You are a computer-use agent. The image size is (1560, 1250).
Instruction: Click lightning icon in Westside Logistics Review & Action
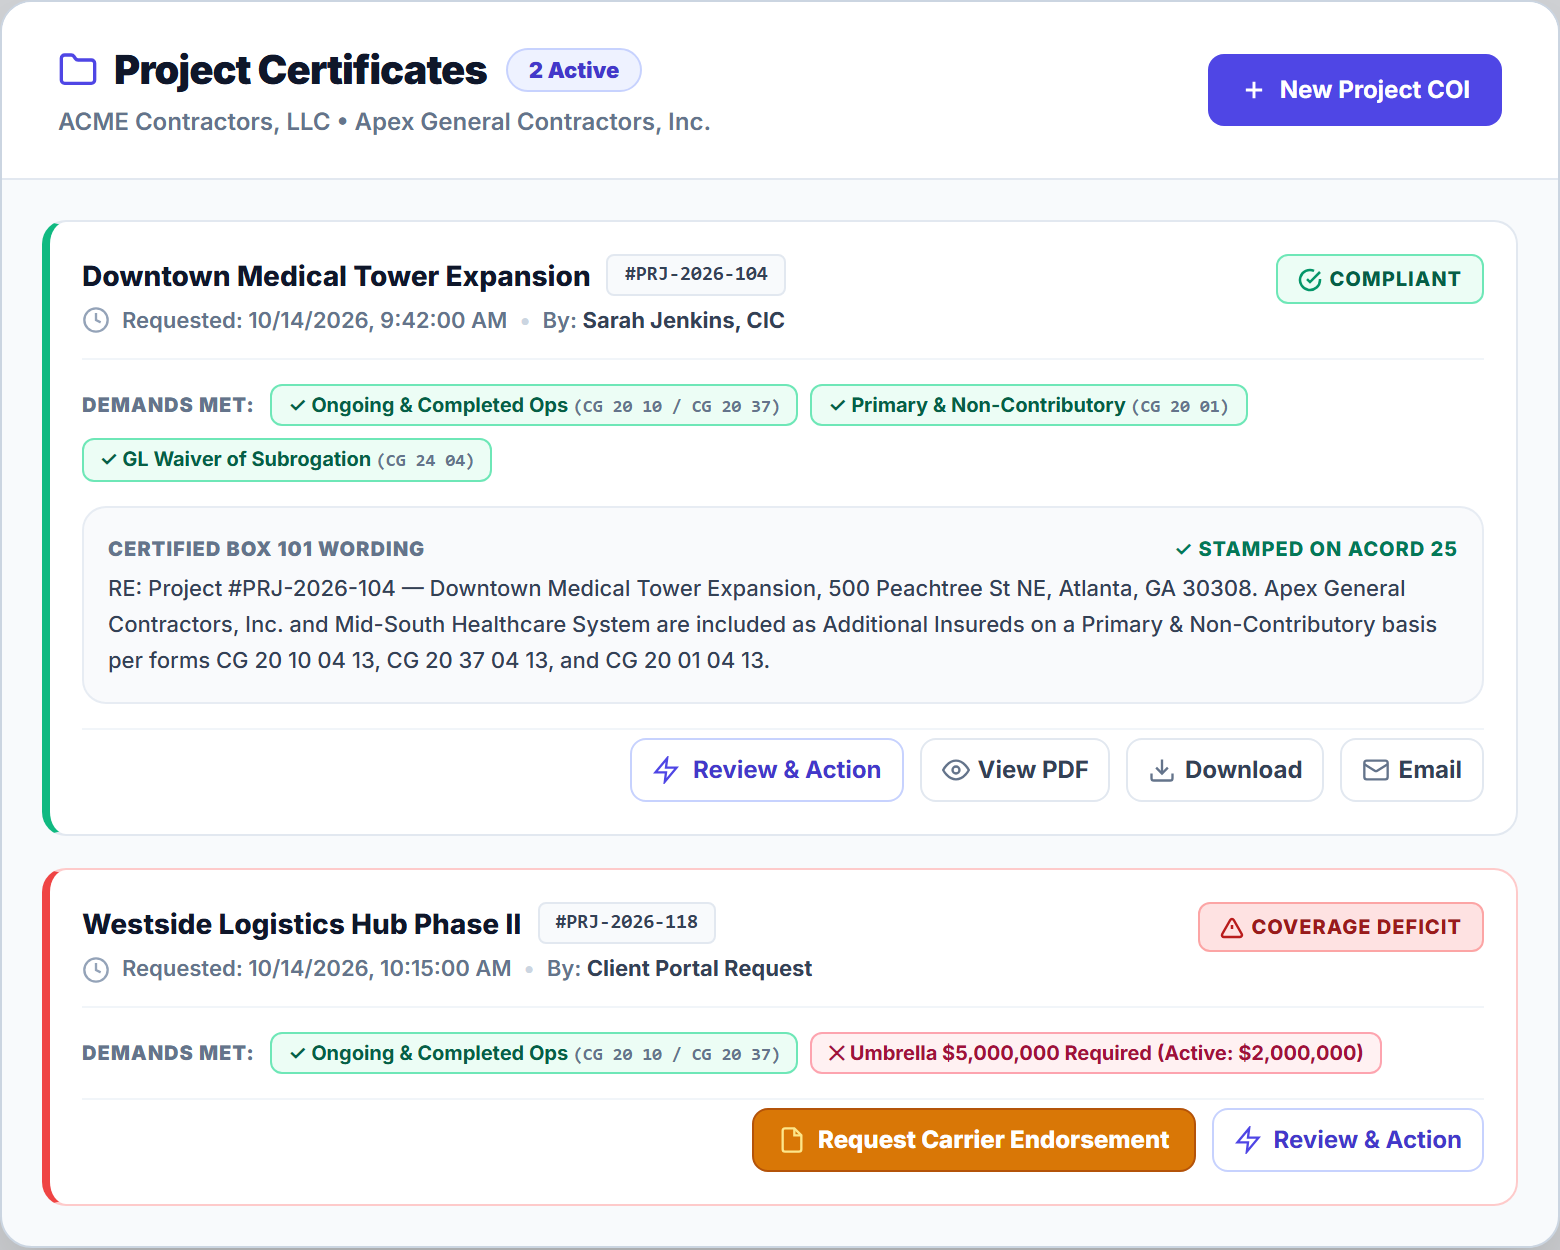[x=1248, y=1140]
